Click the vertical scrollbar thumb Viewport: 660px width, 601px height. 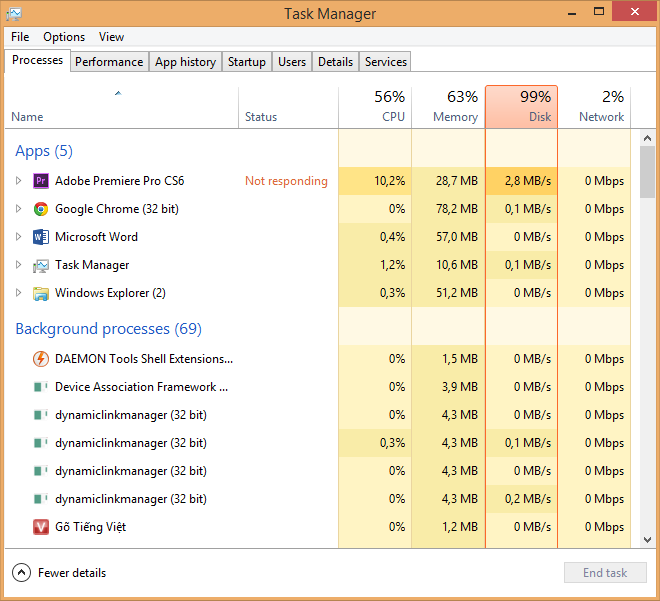[x=647, y=172]
